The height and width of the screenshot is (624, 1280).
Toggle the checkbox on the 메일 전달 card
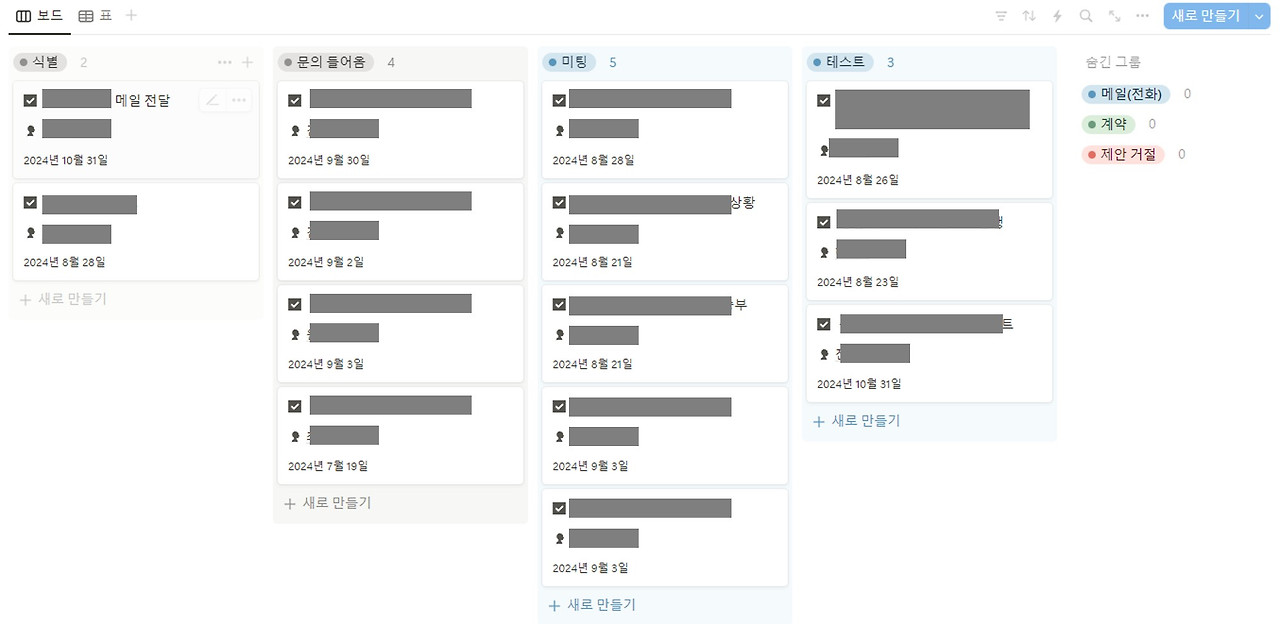pyautogui.click(x=29, y=99)
